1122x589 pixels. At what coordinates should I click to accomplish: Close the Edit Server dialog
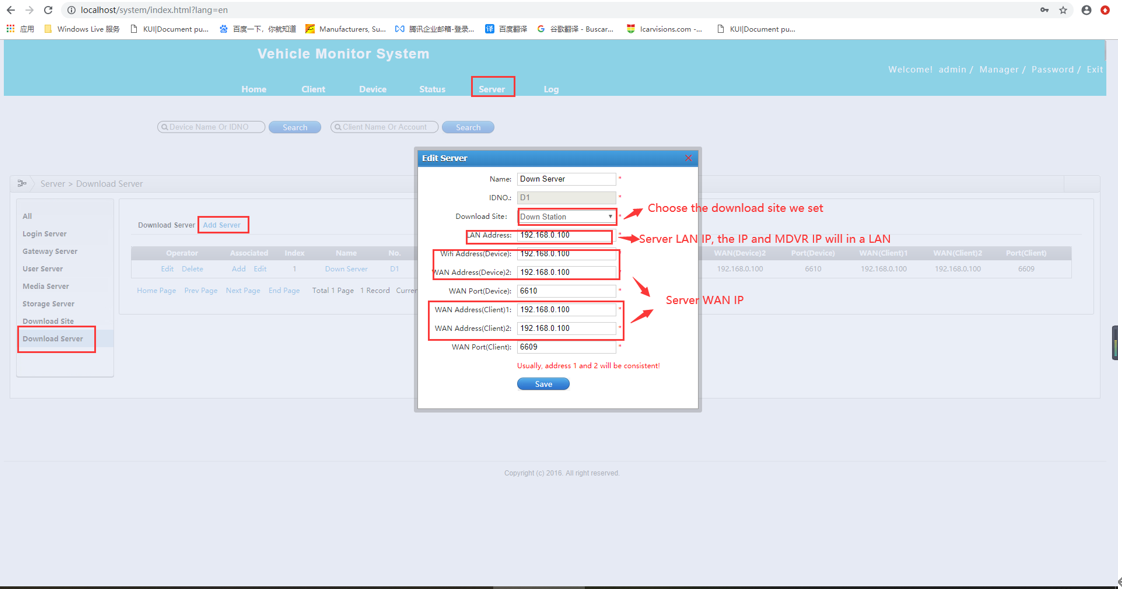(688, 158)
